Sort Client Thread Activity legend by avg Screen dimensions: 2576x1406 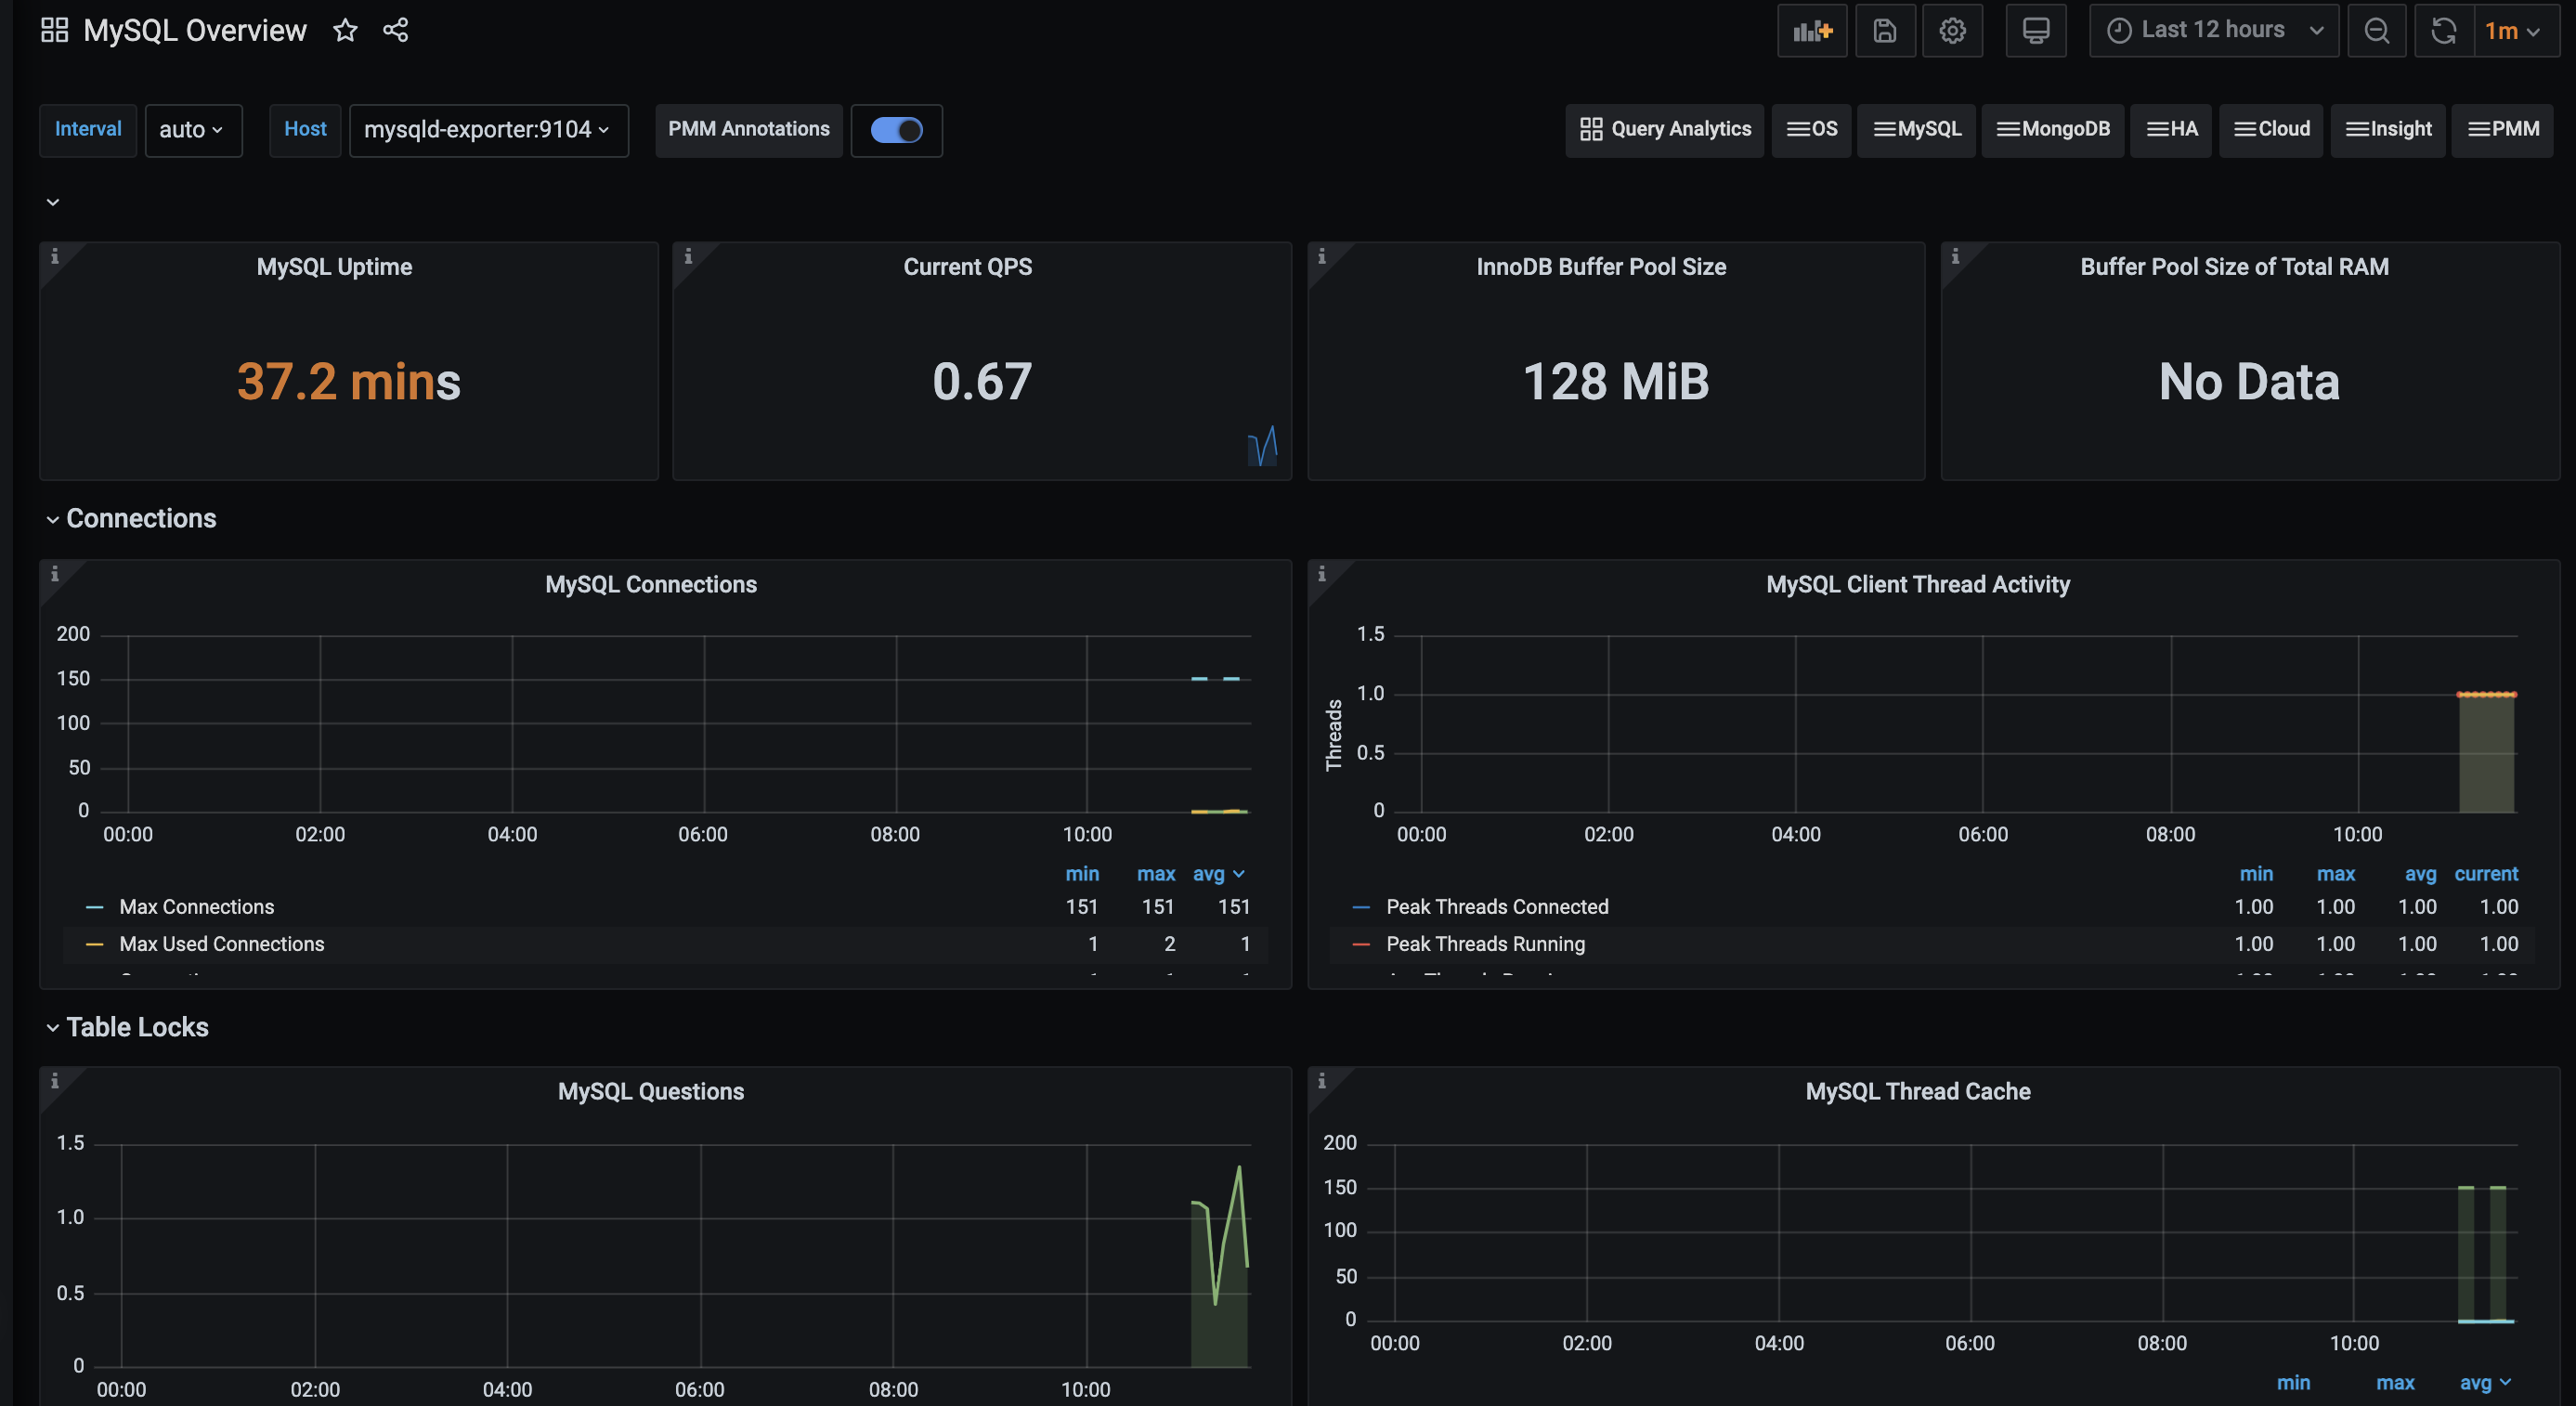pos(2420,874)
